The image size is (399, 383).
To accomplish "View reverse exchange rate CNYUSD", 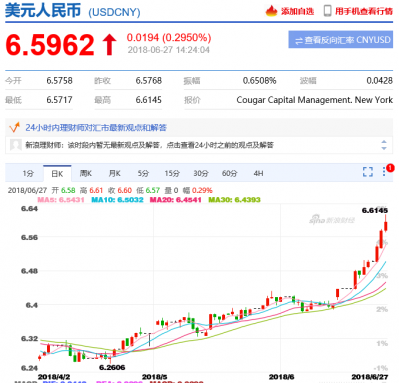I will [340, 40].
